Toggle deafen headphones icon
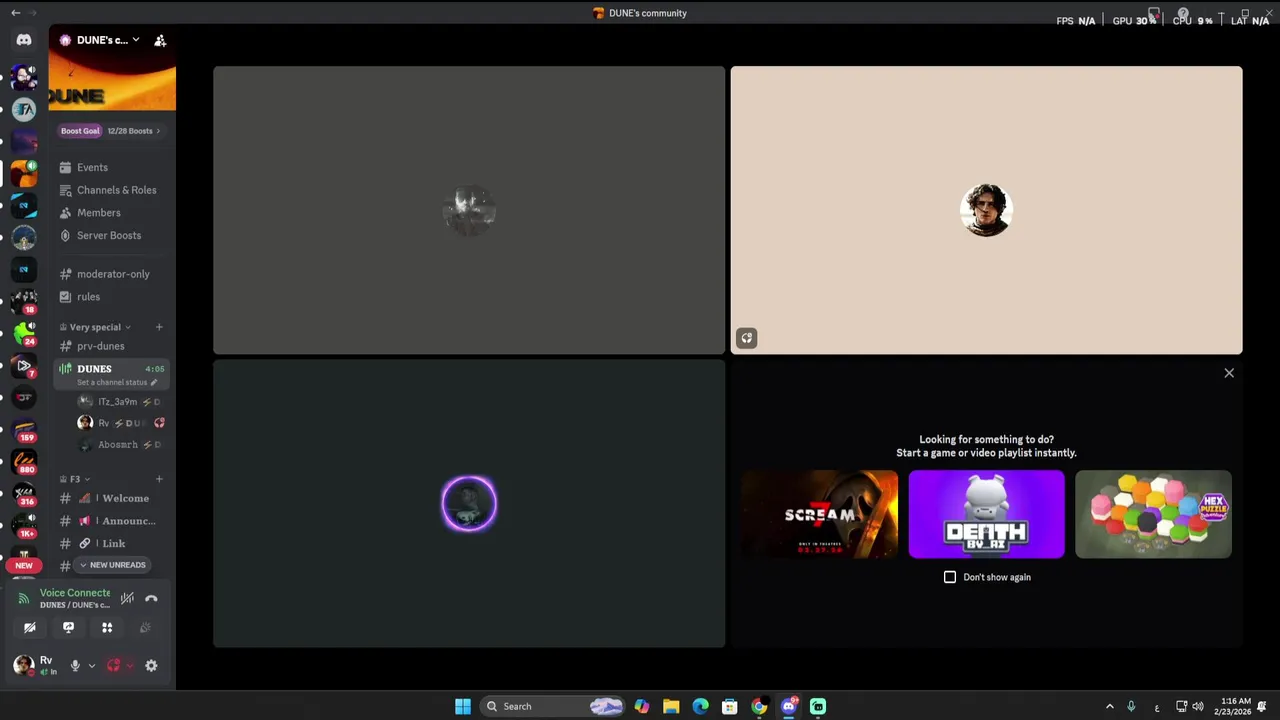 click(113, 666)
